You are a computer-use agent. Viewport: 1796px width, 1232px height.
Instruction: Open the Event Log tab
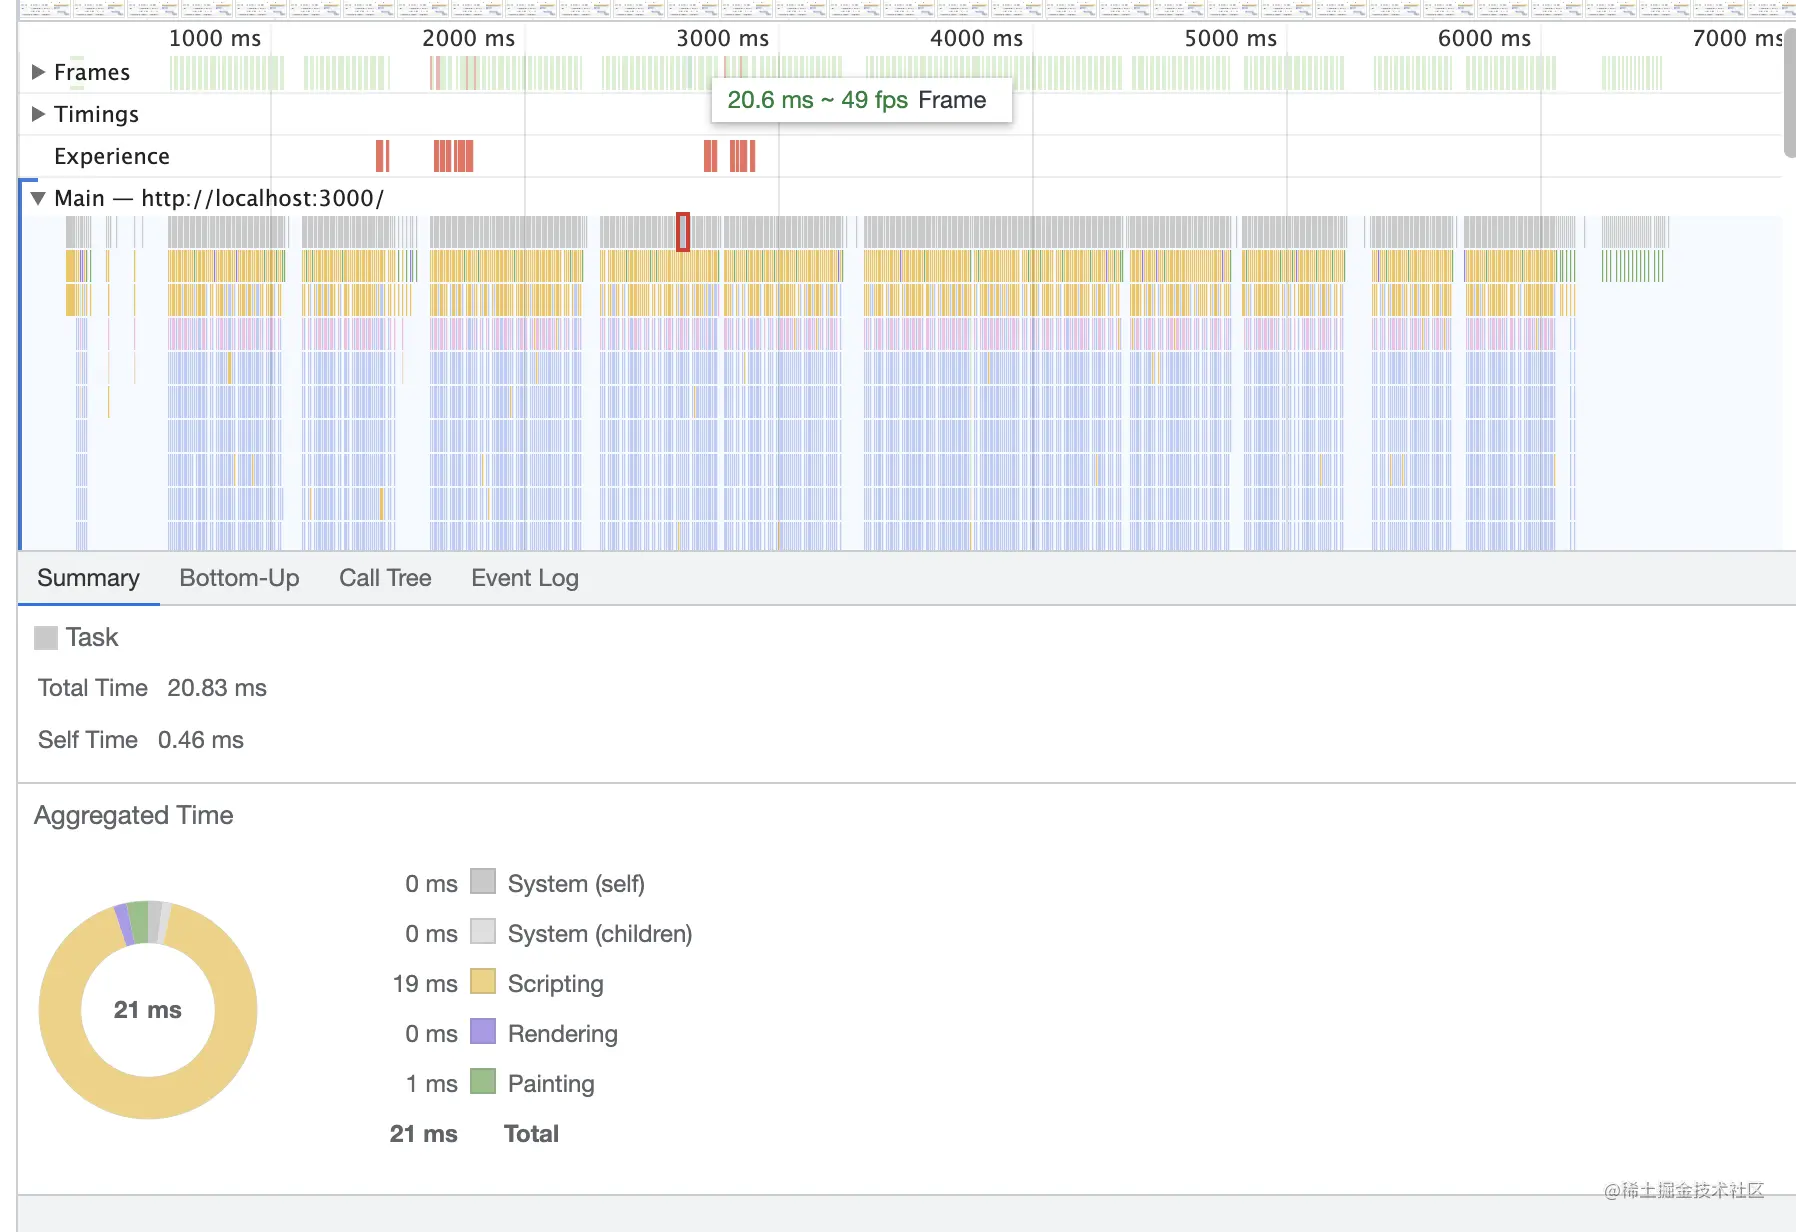pos(524,578)
